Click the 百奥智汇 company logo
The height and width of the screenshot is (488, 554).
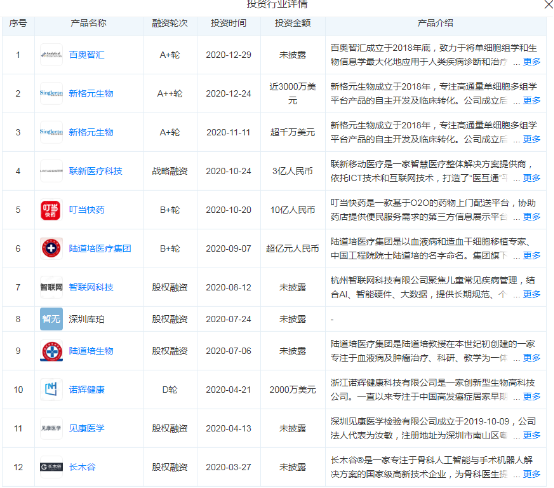(x=51, y=55)
